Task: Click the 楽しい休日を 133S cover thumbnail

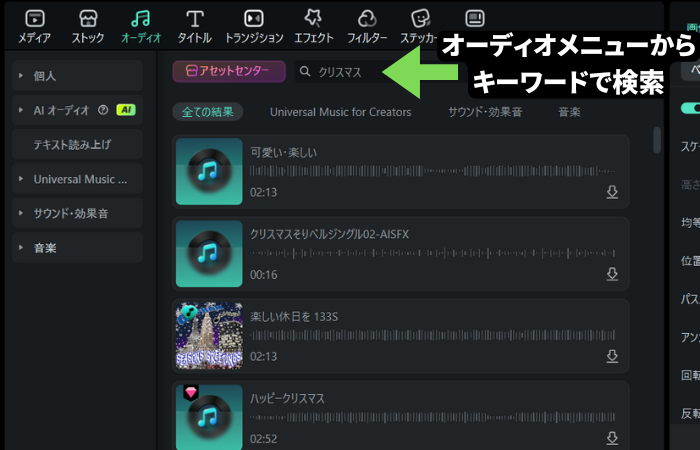Action: click(209, 336)
